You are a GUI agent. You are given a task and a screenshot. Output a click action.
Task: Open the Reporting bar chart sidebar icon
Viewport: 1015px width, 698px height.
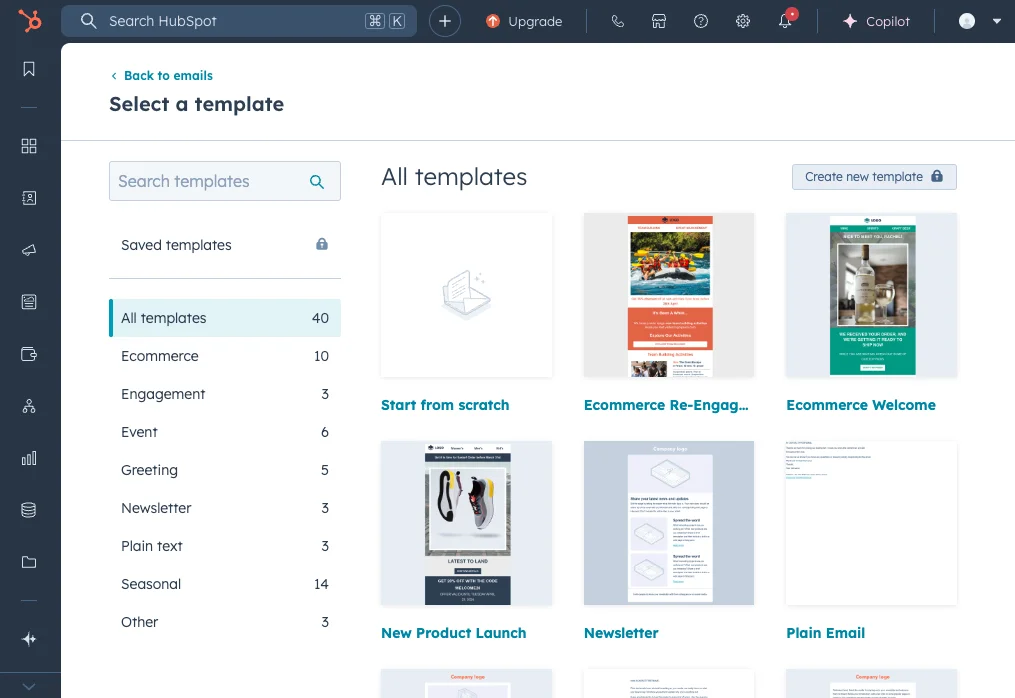[x=29, y=458]
